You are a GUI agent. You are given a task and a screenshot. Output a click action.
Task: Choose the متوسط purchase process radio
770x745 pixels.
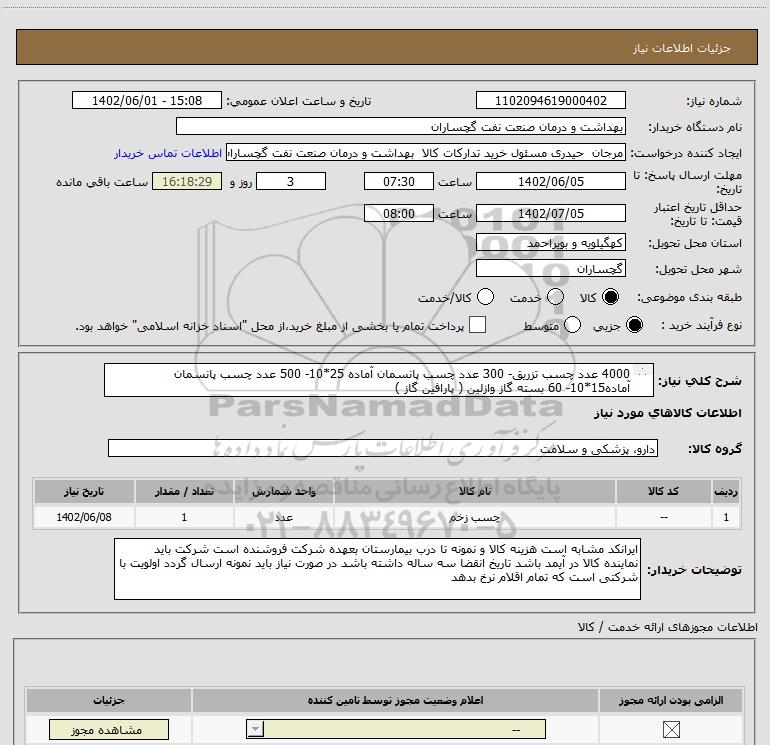[572, 325]
